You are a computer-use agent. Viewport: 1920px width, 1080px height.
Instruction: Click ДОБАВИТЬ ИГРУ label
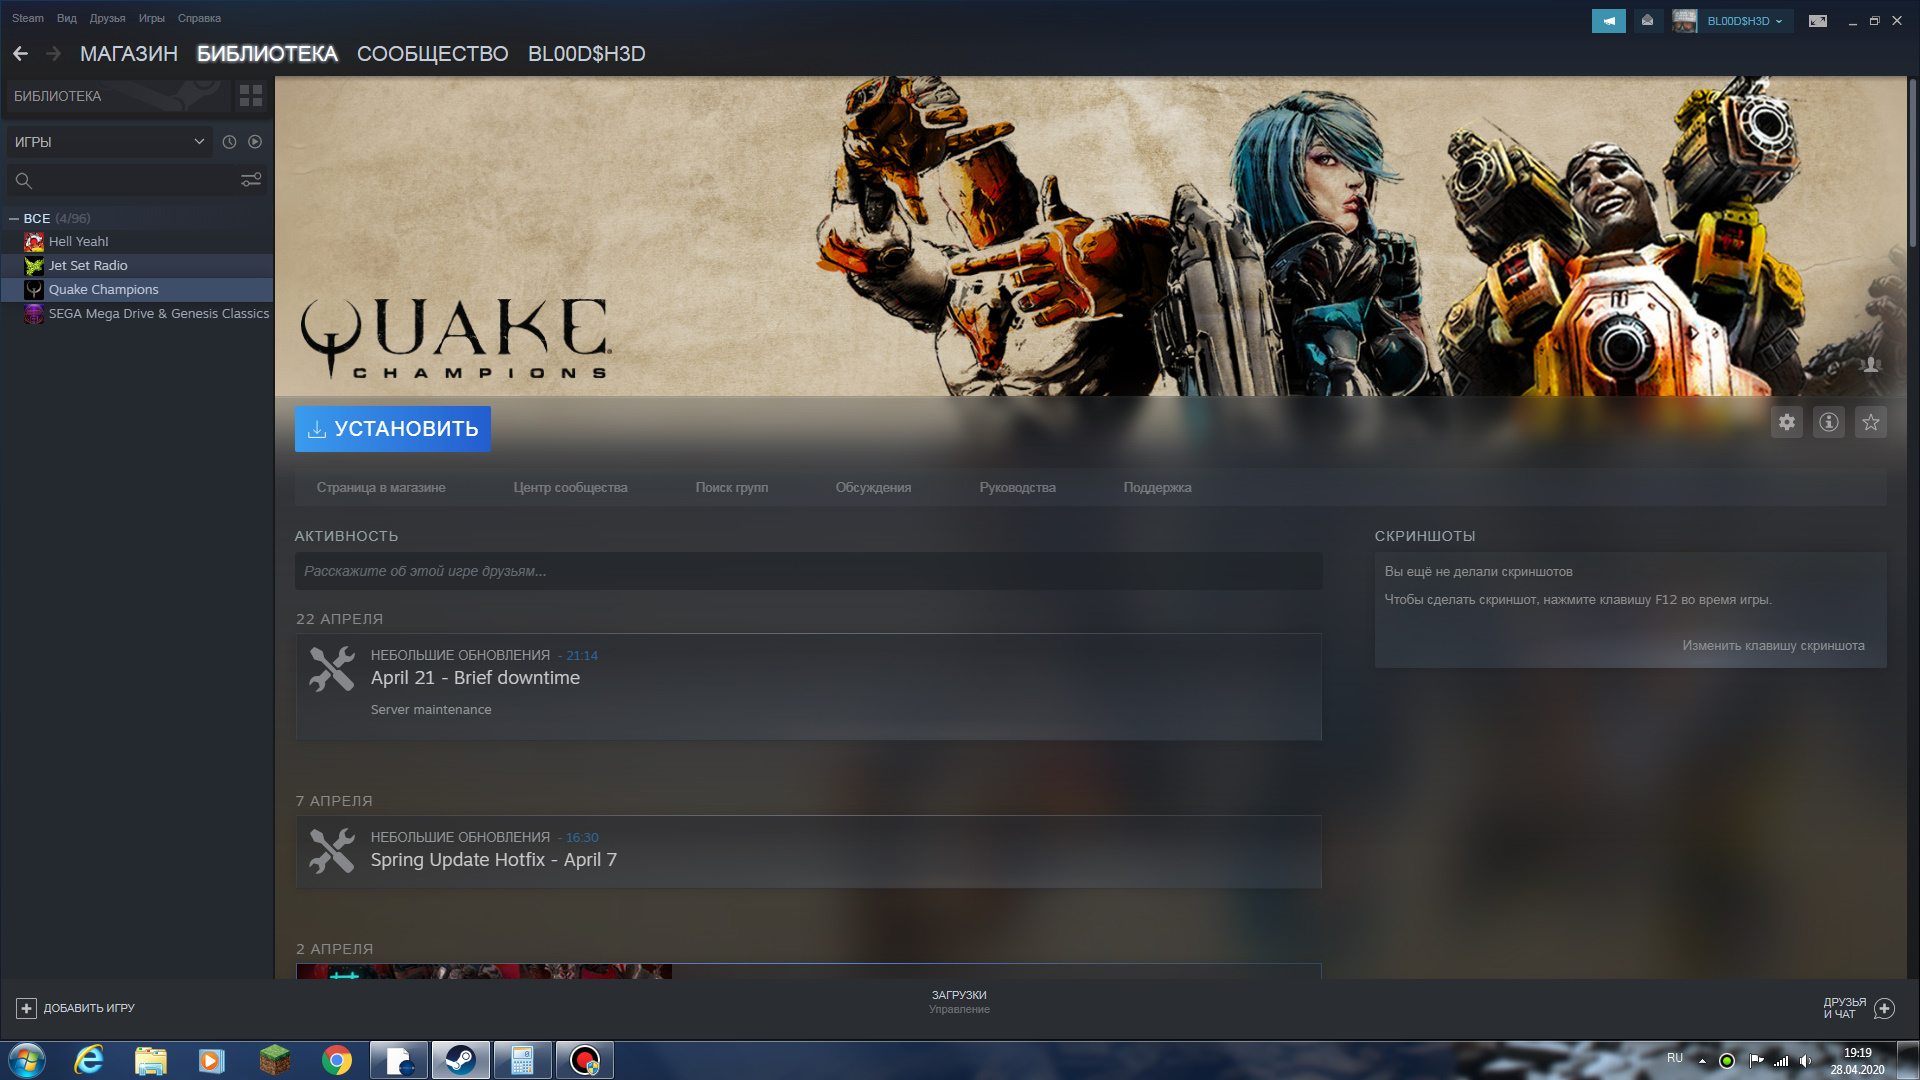pyautogui.click(x=89, y=1008)
